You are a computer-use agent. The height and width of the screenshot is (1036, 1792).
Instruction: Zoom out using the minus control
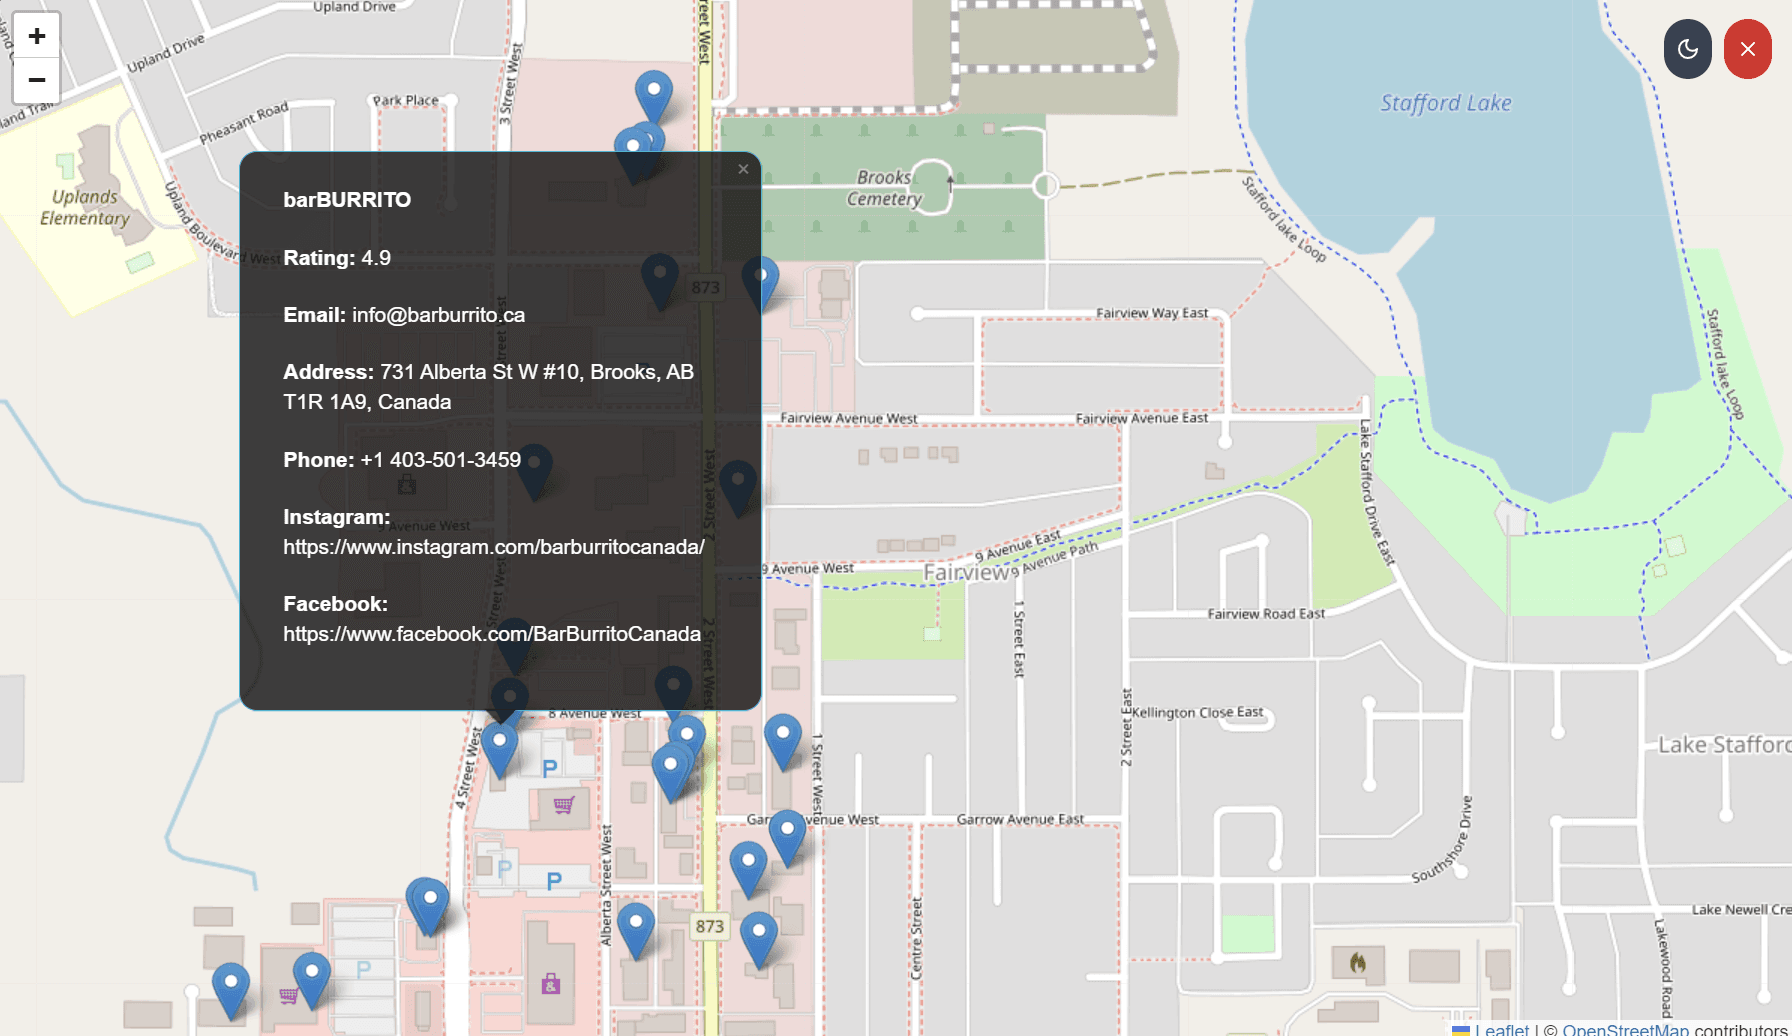[36, 79]
